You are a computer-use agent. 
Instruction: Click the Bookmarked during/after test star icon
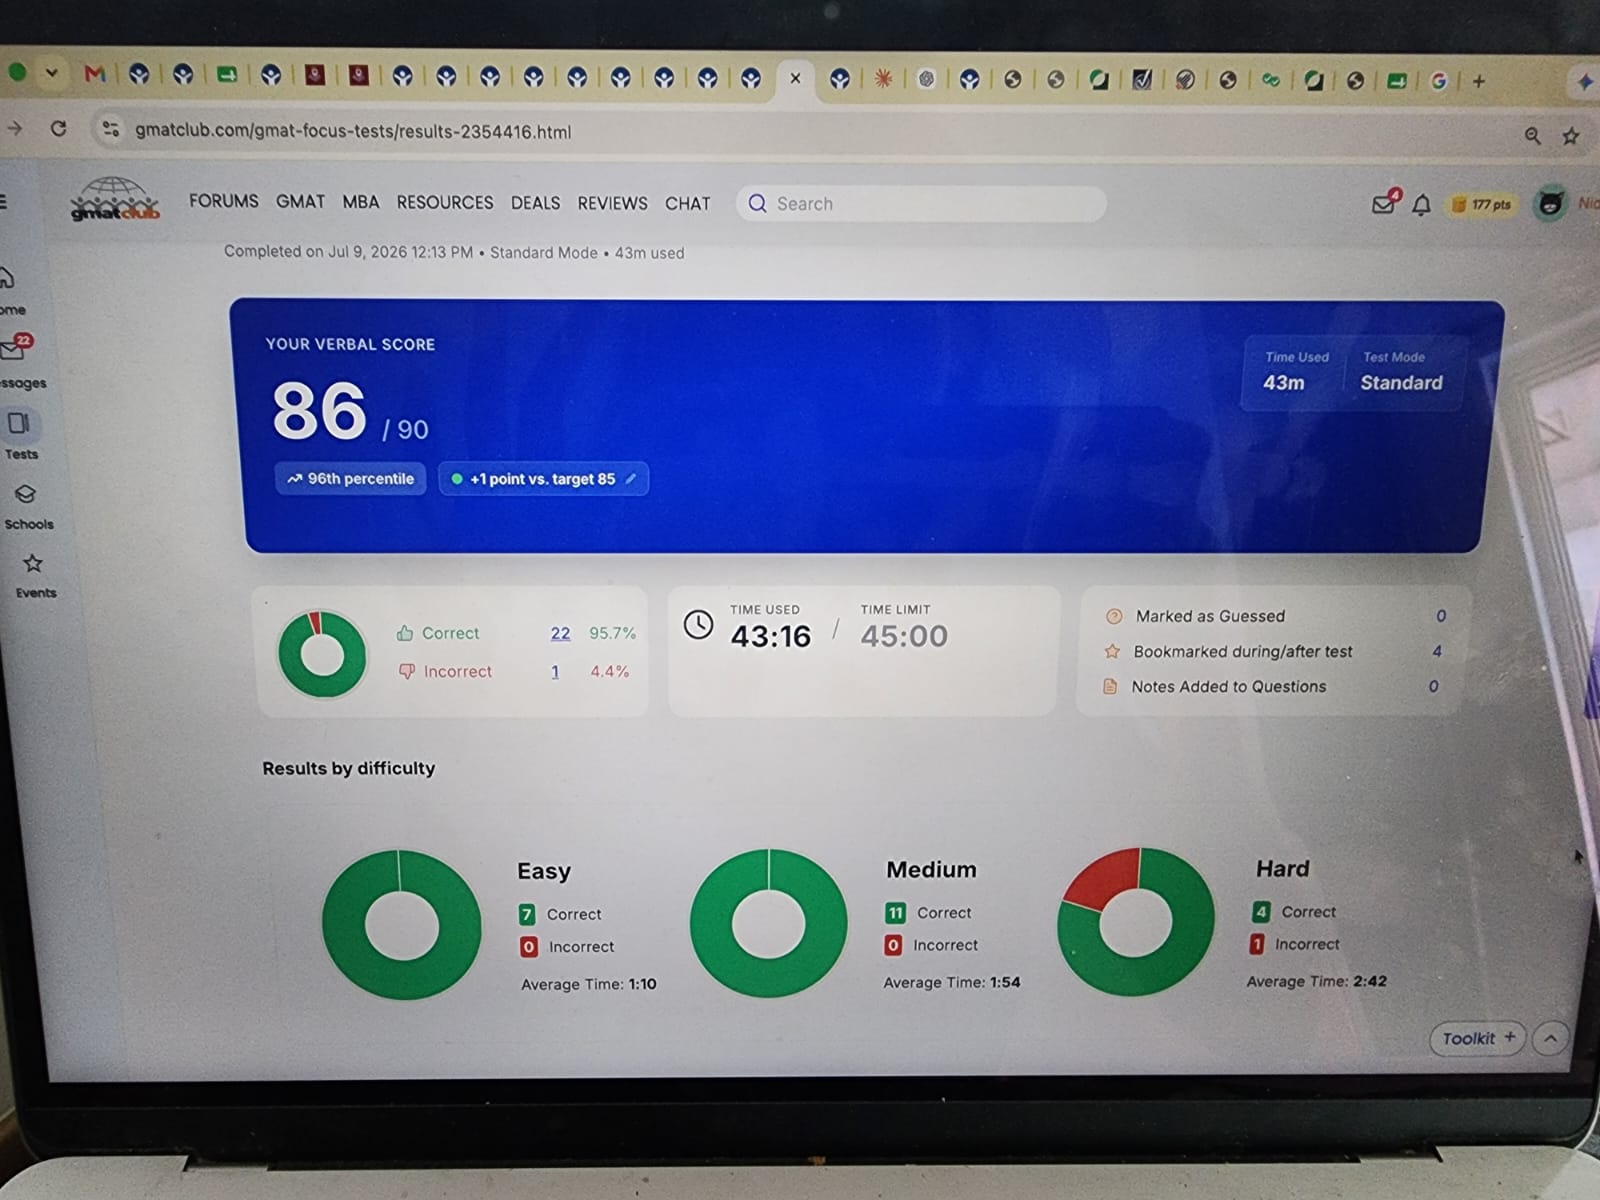(x=1112, y=651)
